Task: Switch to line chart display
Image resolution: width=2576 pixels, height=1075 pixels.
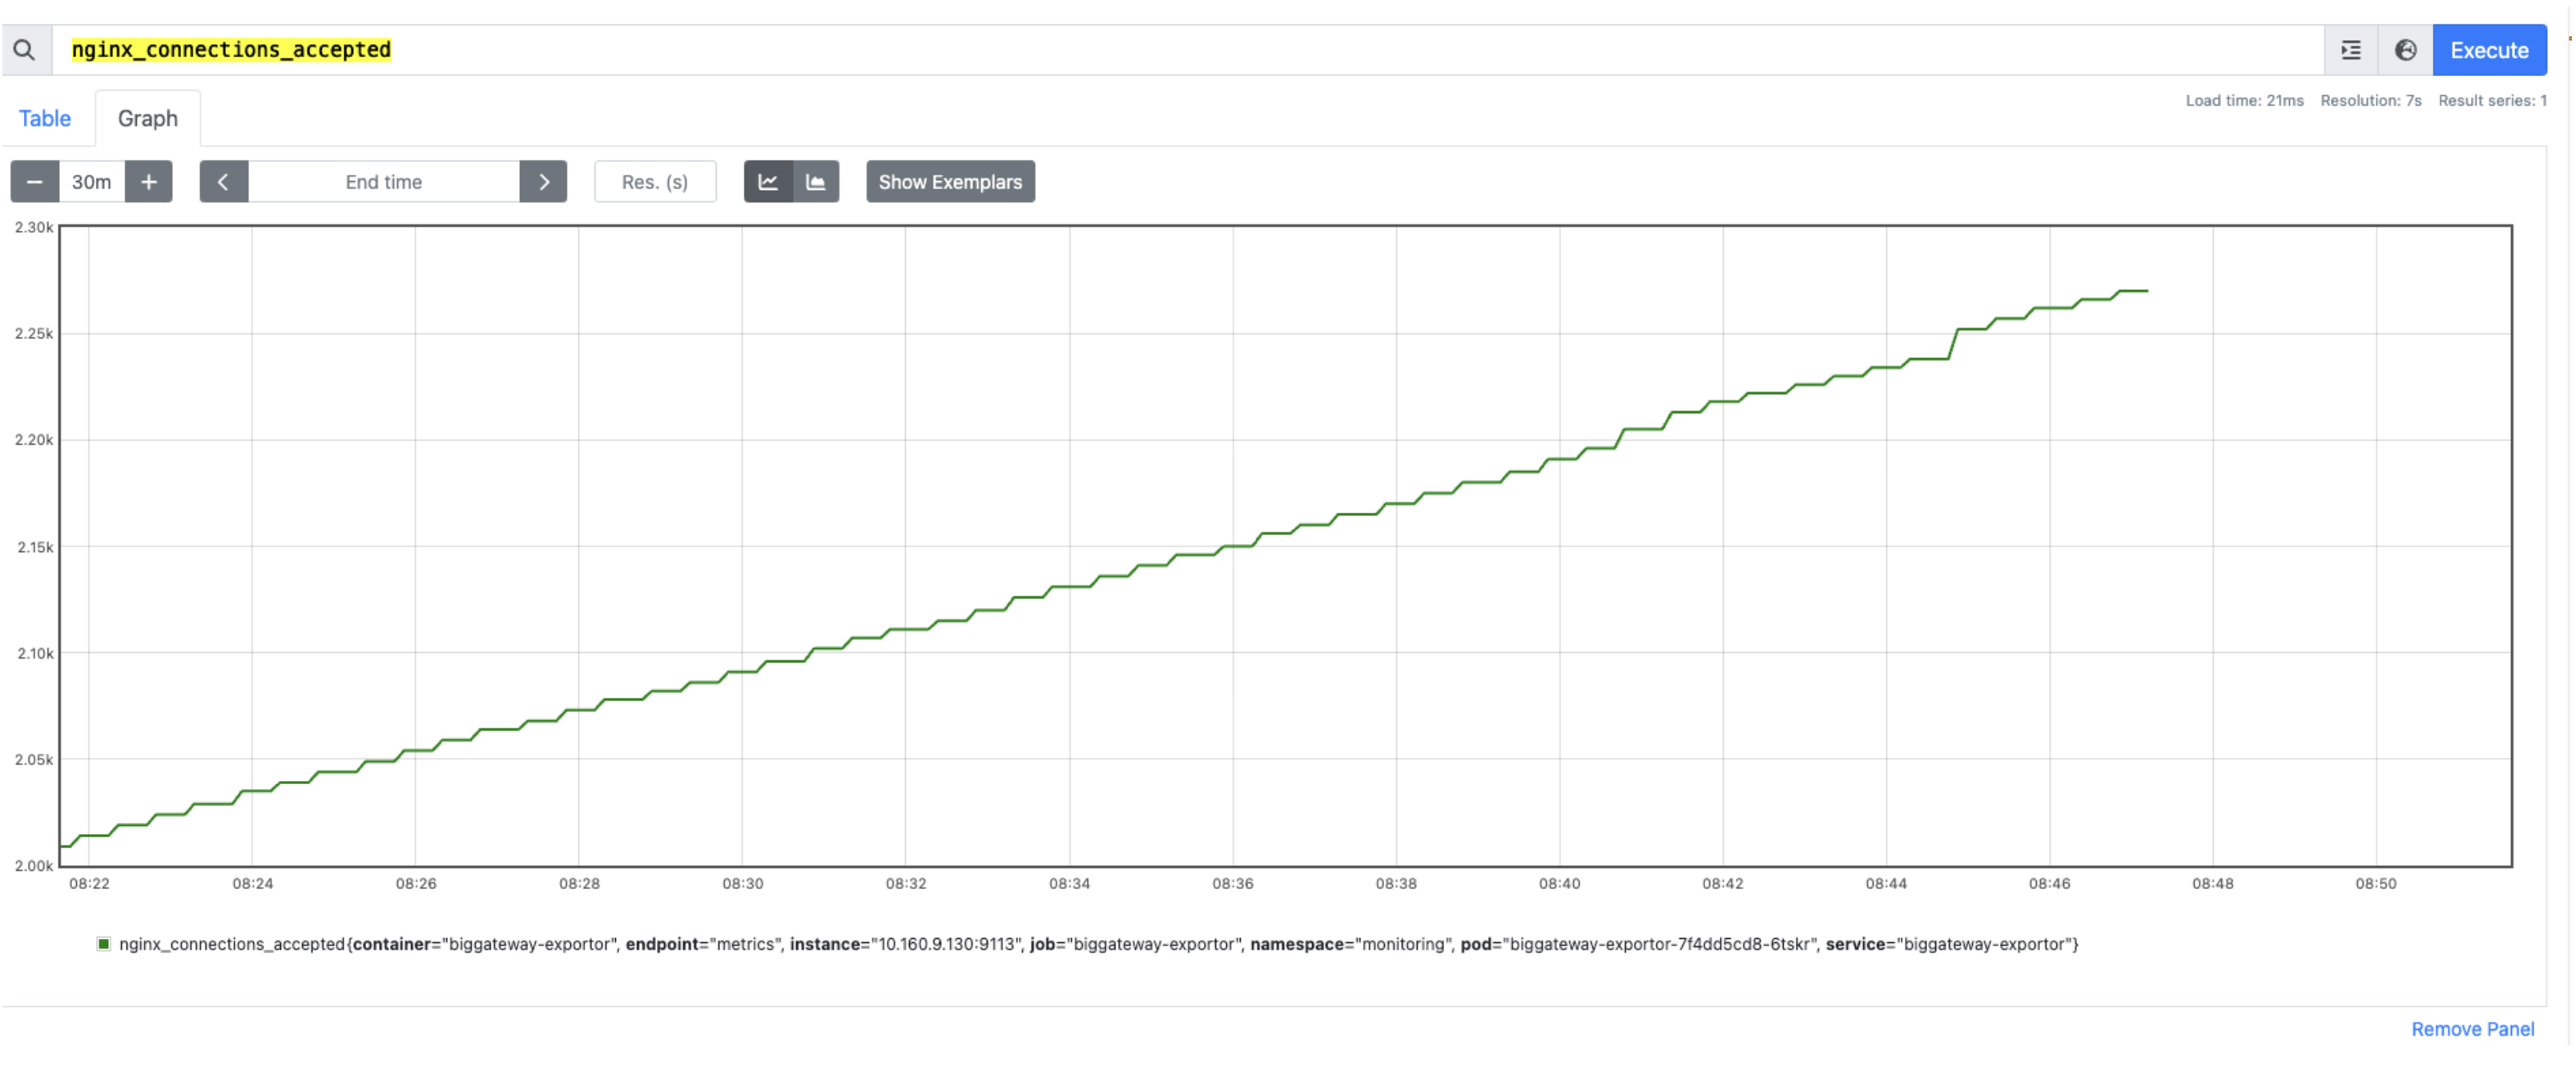Action: pos(768,182)
